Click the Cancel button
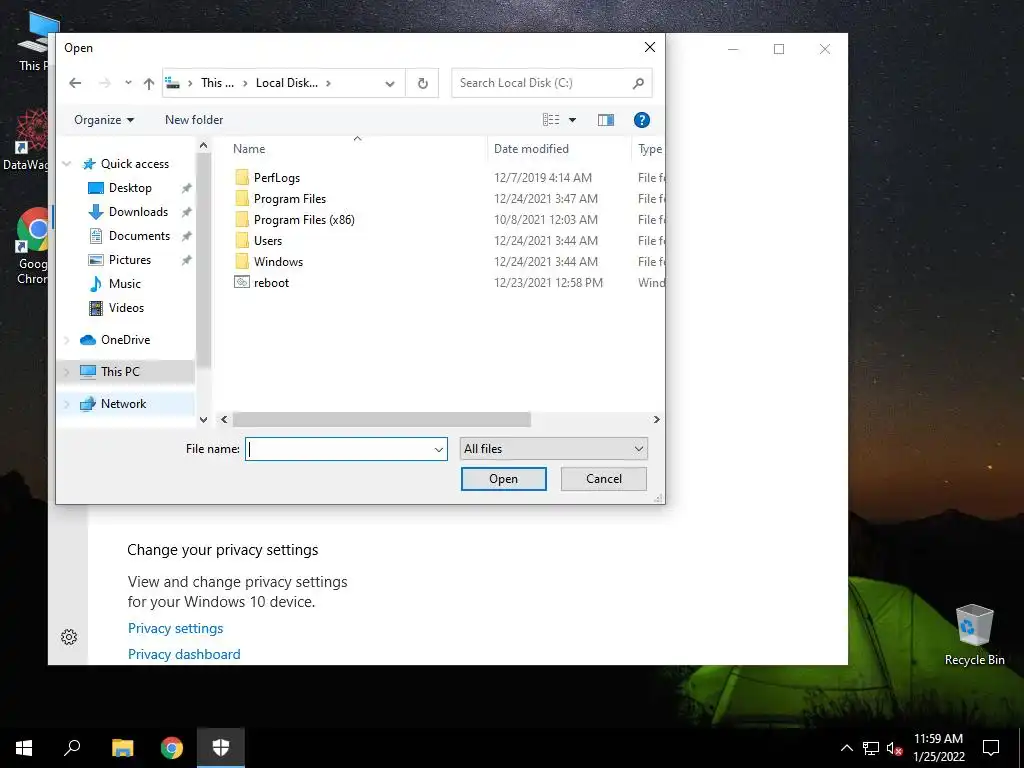The height and width of the screenshot is (768, 1024). pyautogui.click(x=603, y=479)
